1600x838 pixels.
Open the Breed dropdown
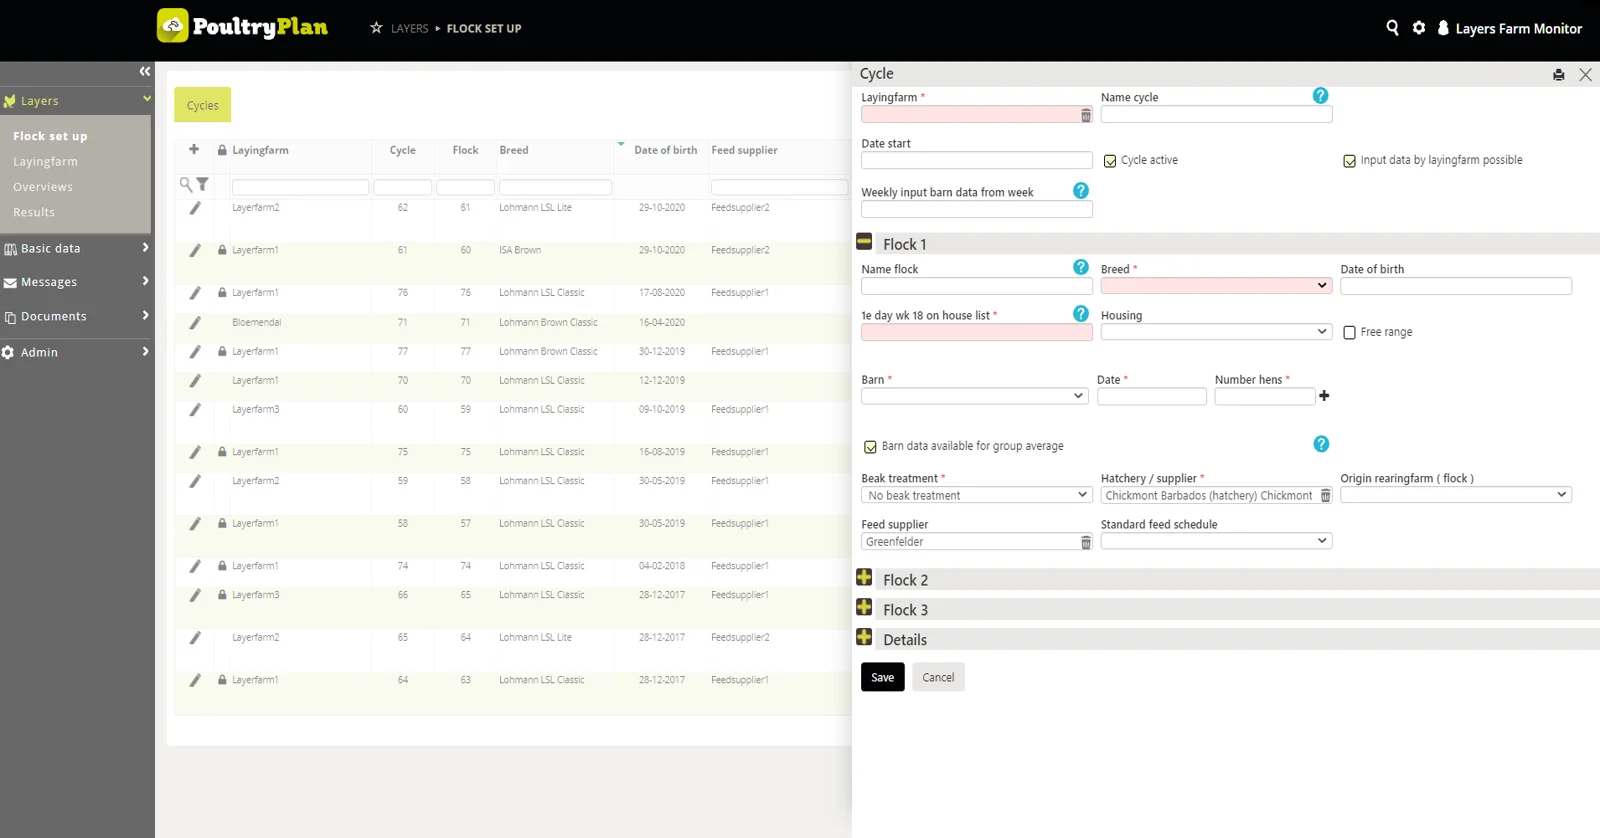coord(1215,286)
